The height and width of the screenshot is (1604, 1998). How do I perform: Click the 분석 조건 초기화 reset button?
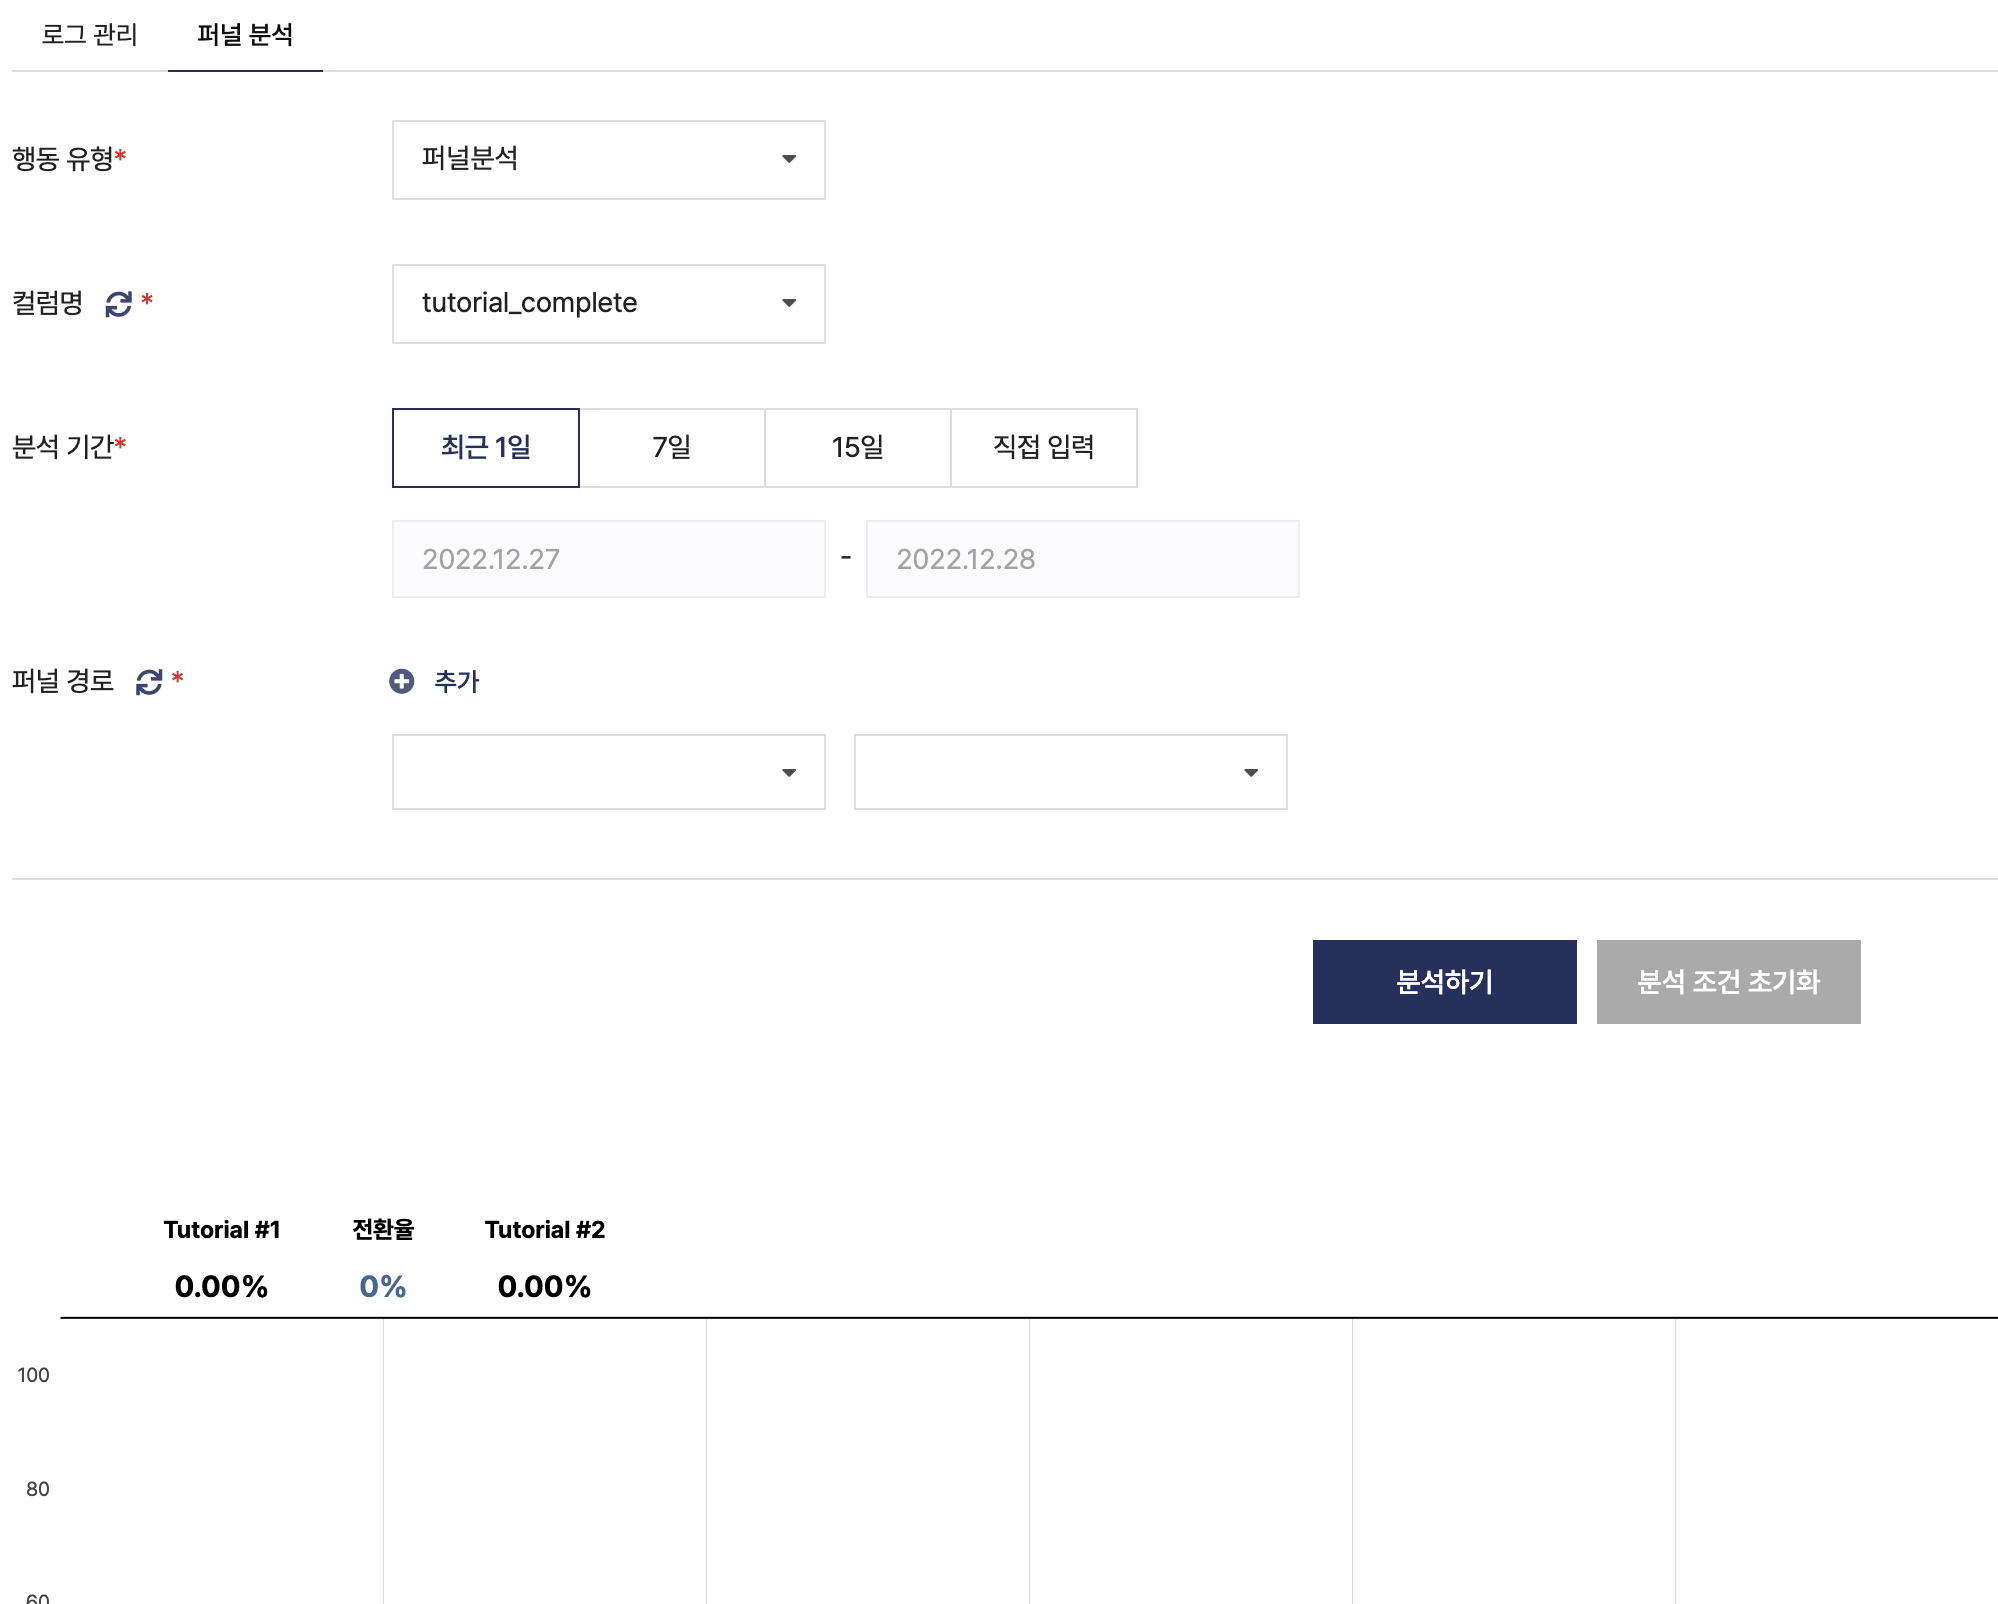1729,981
